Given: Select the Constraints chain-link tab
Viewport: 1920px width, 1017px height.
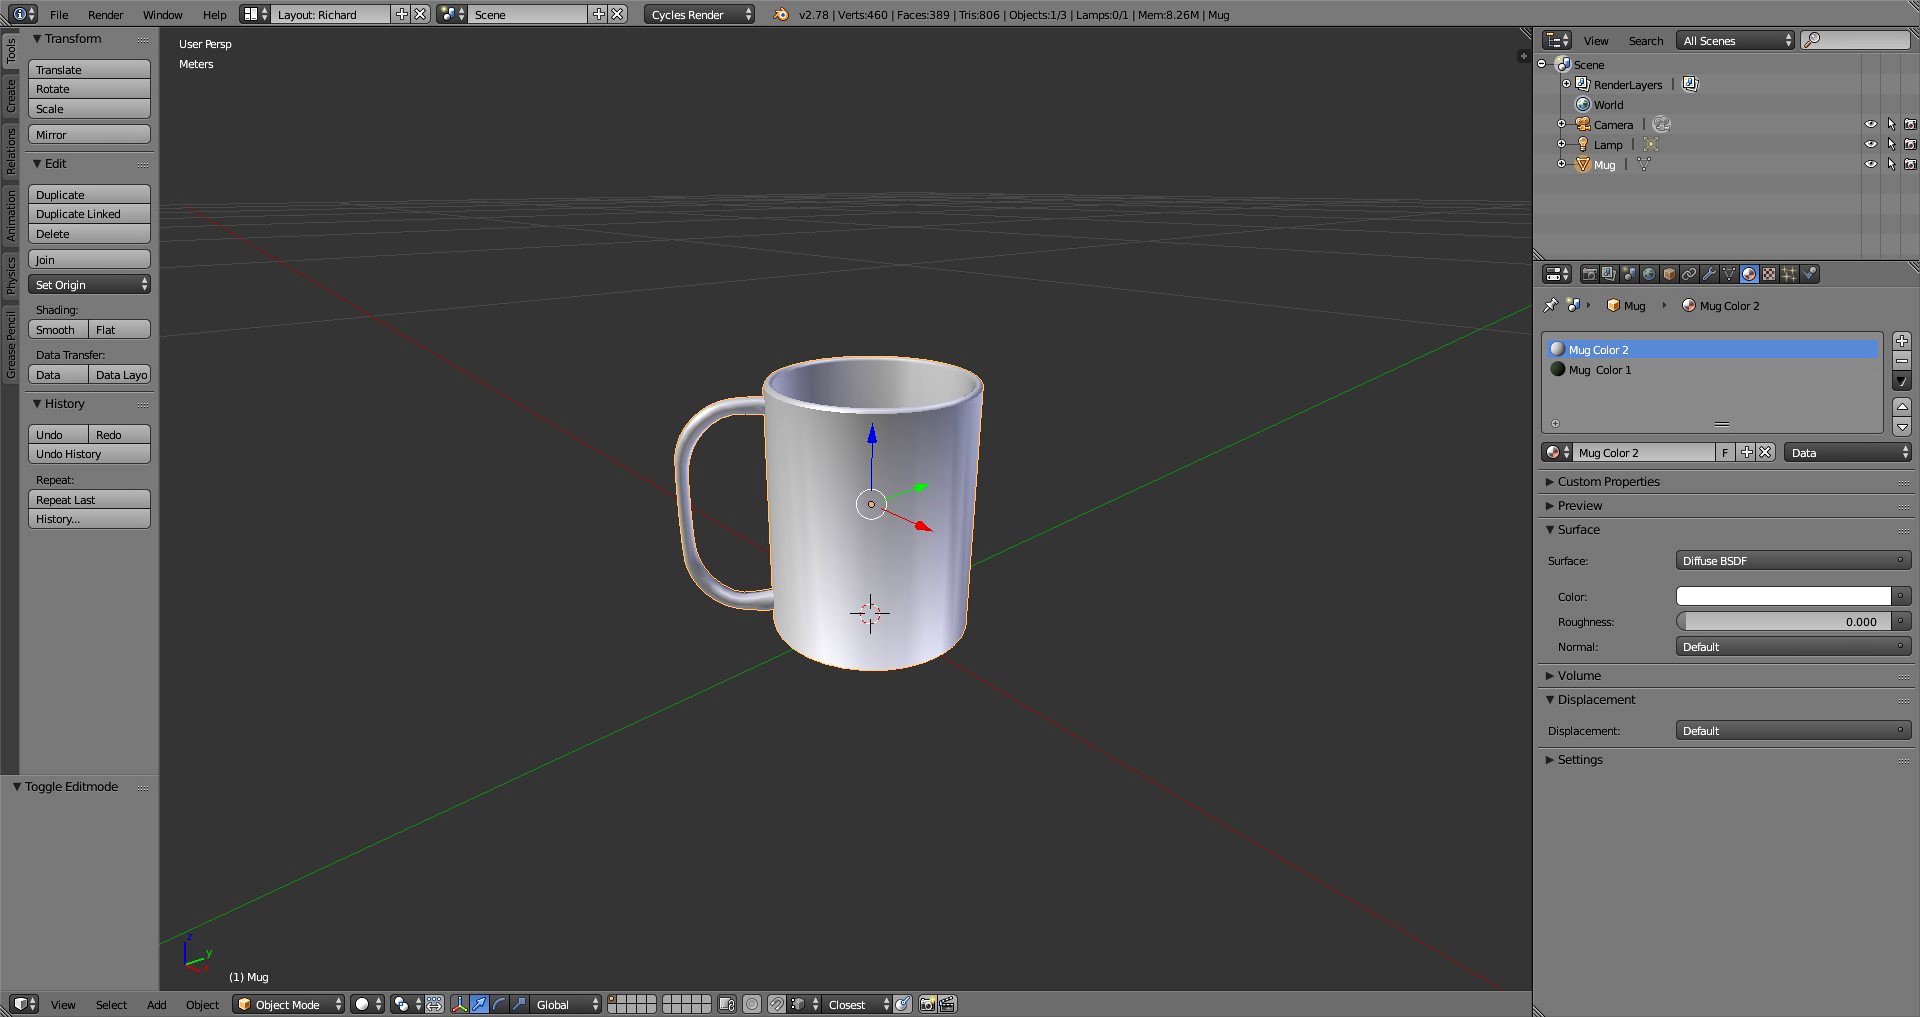Looking at the screenshot, I should pos(1690,274).
